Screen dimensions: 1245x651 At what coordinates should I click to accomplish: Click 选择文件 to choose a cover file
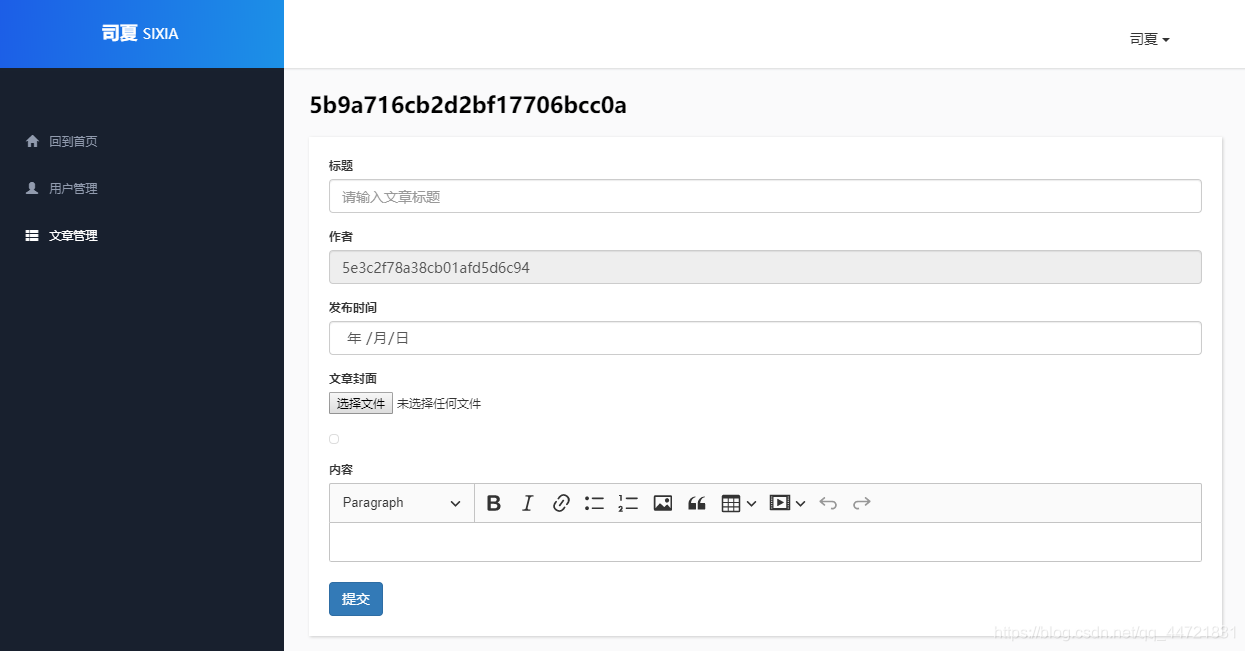(360, 403)
